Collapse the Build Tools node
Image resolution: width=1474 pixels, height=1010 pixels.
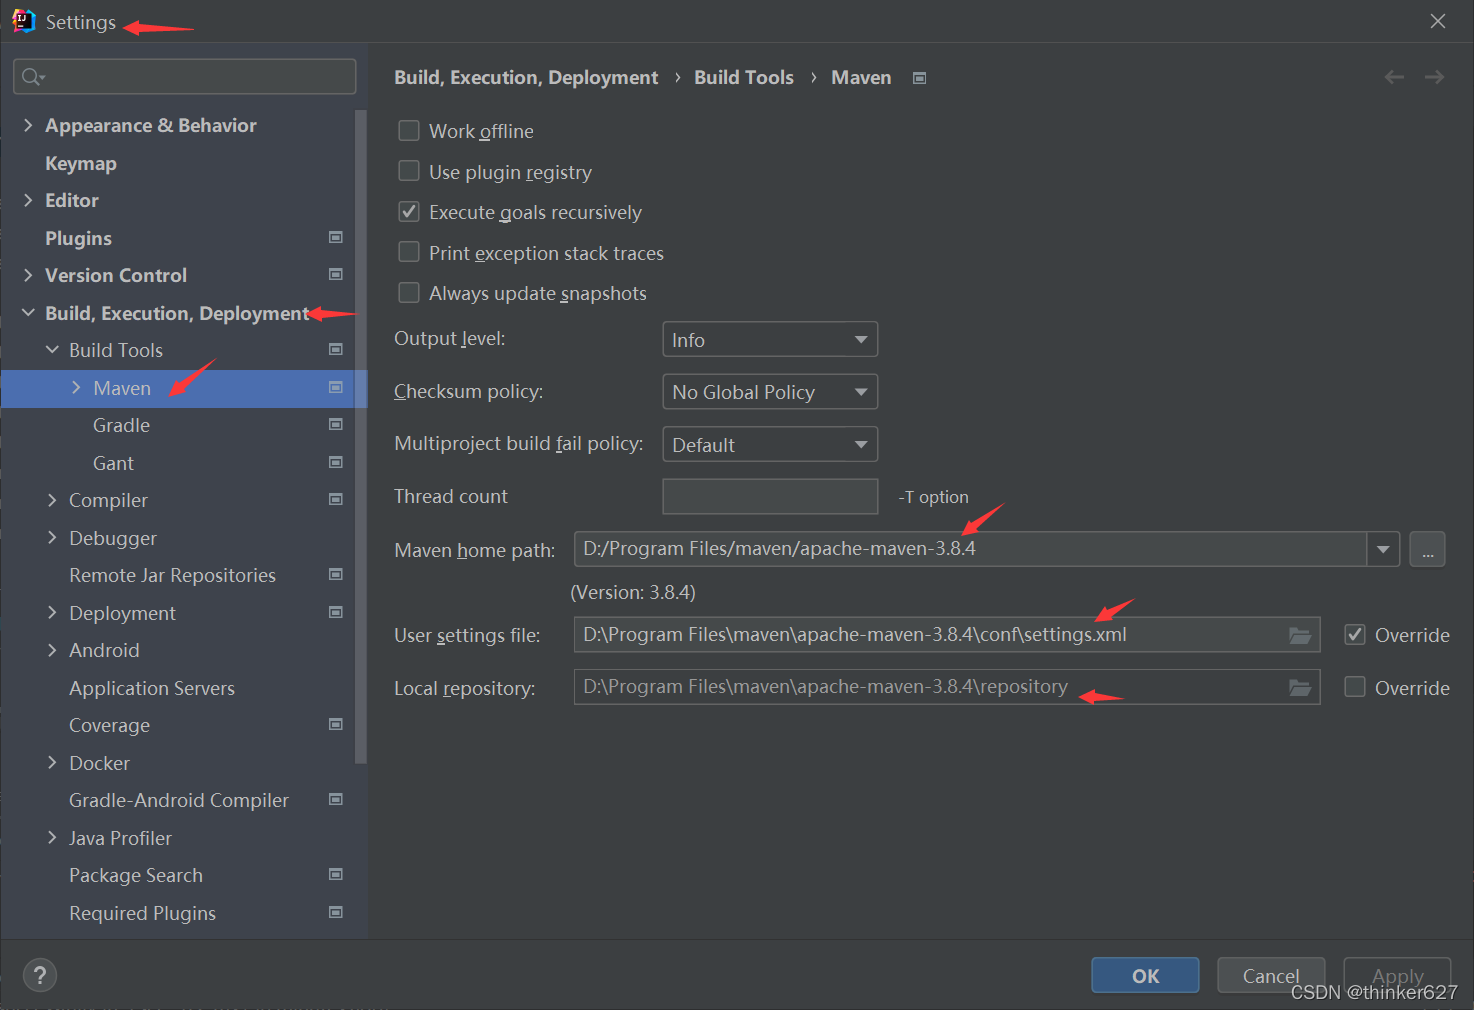tap(52, 350)
